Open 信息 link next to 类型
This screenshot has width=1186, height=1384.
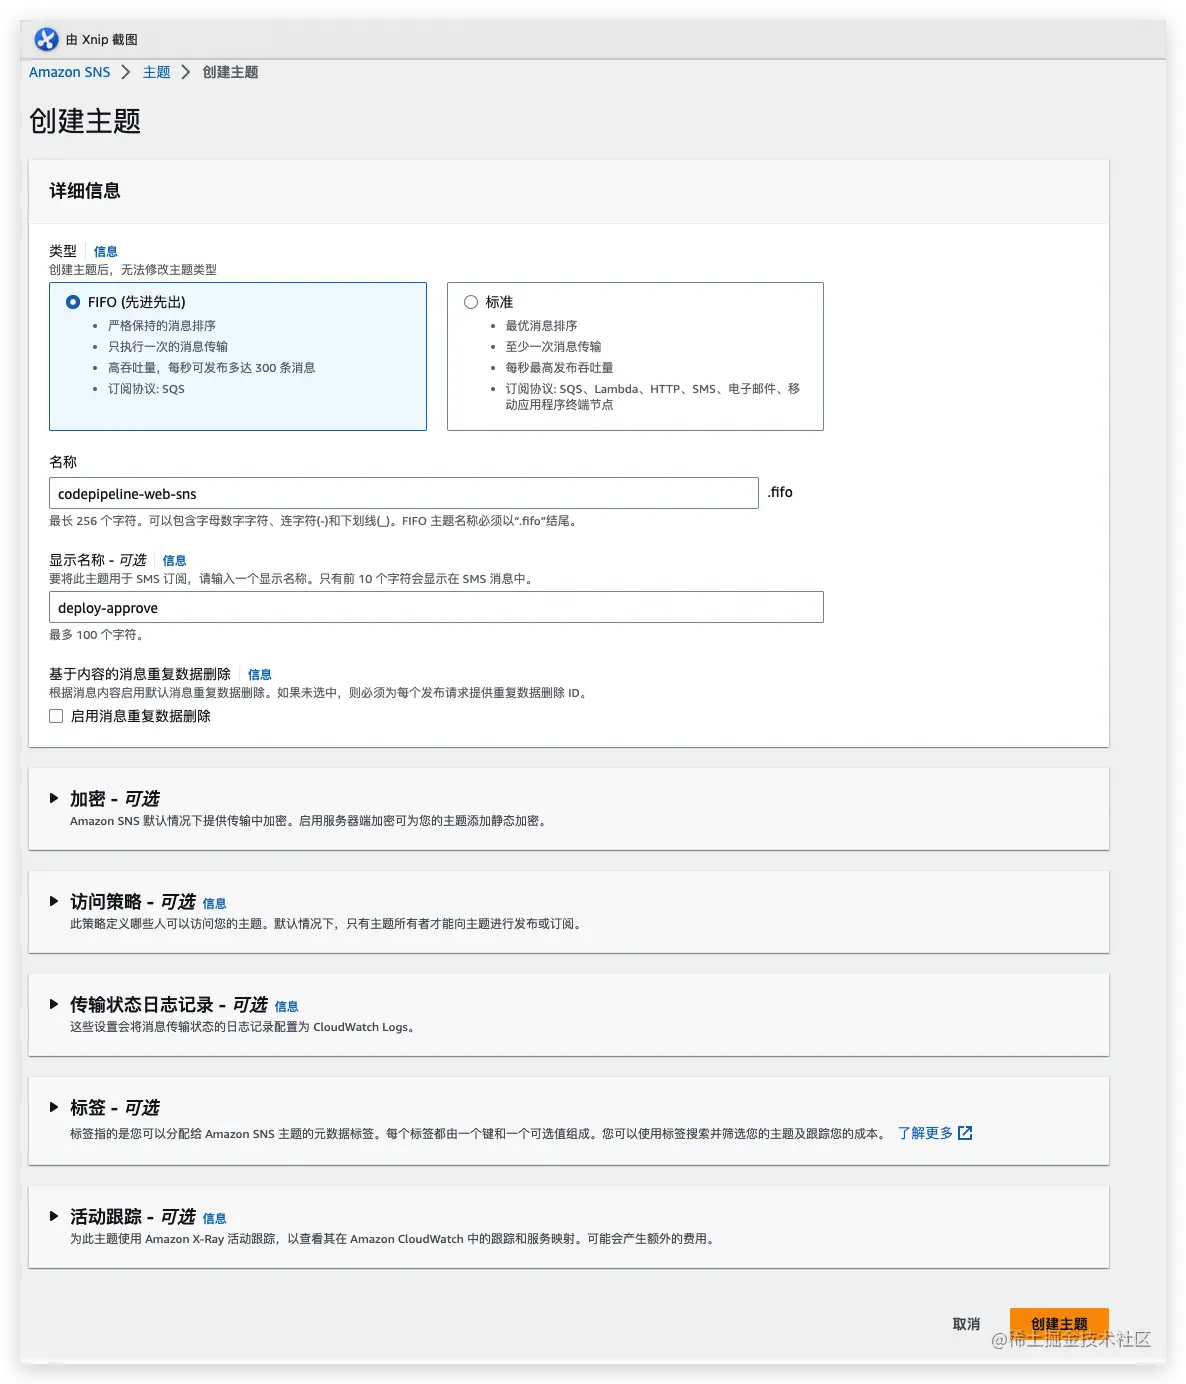tap(106, 251)
